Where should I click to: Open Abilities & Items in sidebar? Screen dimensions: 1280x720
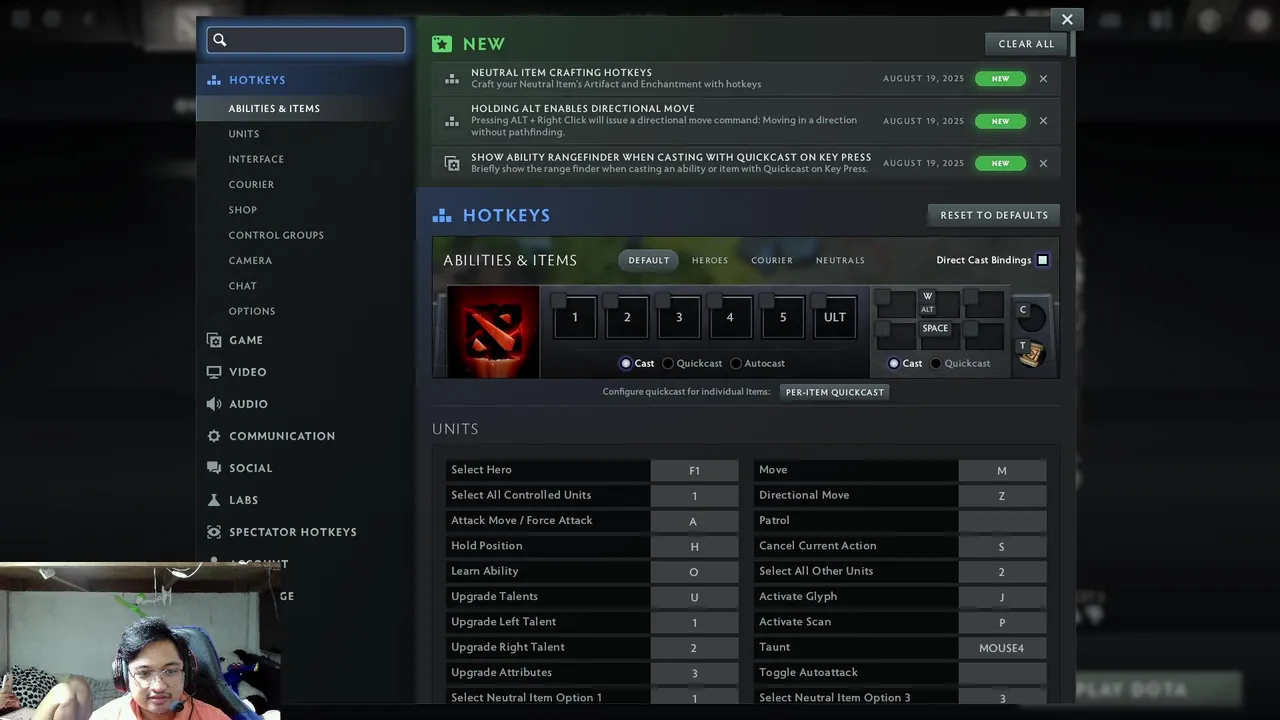coord(274,109)
